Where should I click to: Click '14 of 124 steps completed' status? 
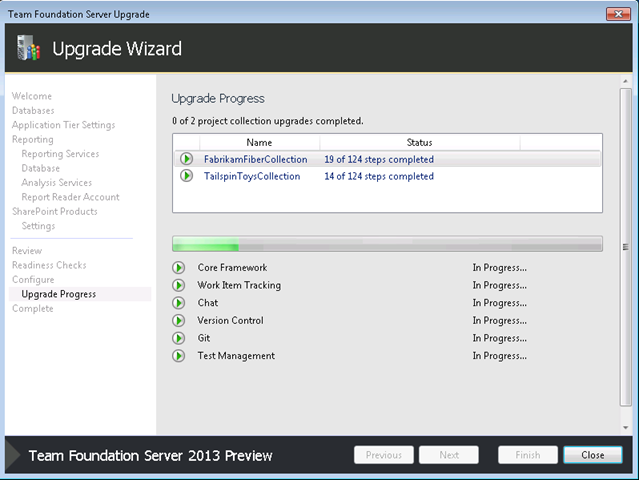(x=379, y=176)
